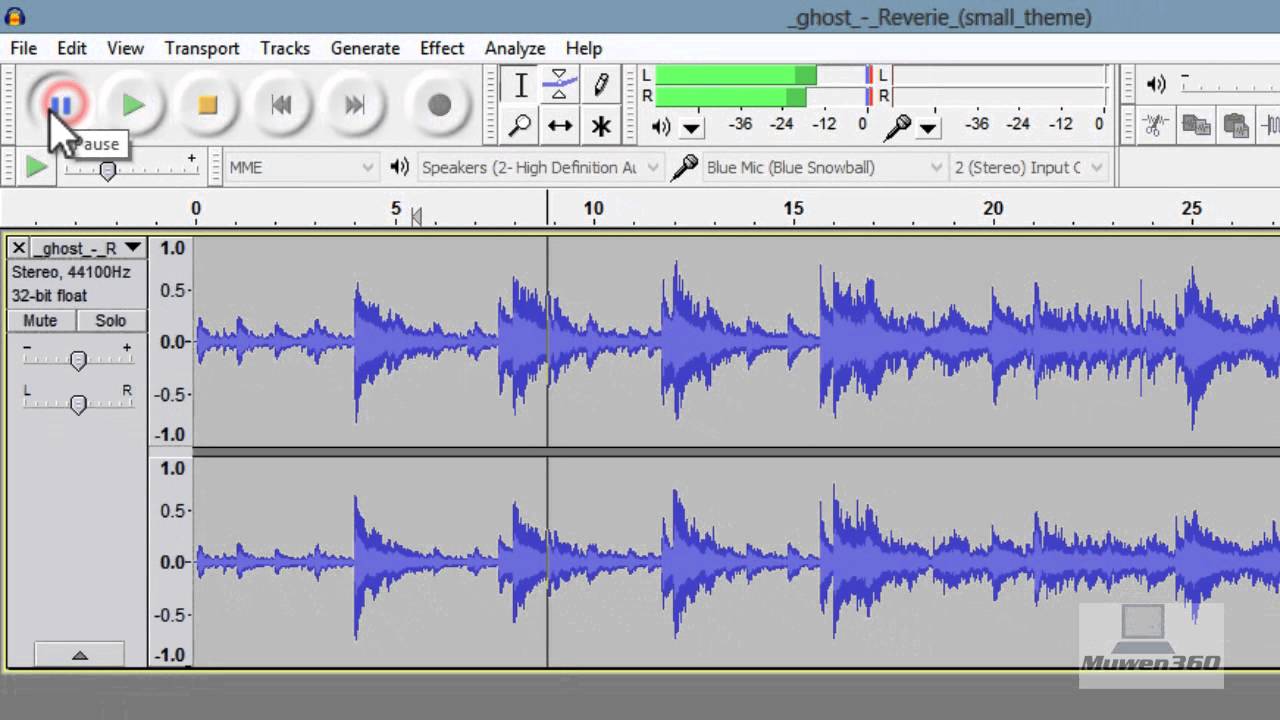
Task: Open the Analyze menu
Action: [x=515, y=48]
